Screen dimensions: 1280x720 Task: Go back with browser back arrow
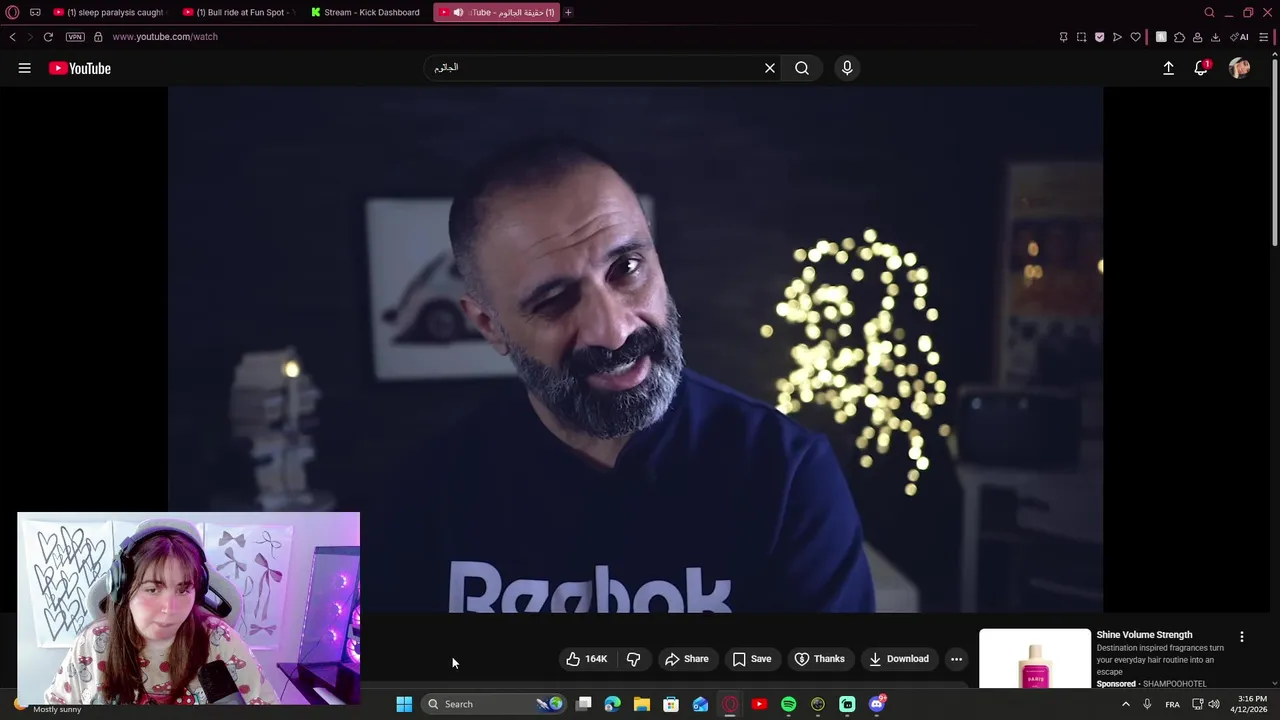(x=12, y=37)
